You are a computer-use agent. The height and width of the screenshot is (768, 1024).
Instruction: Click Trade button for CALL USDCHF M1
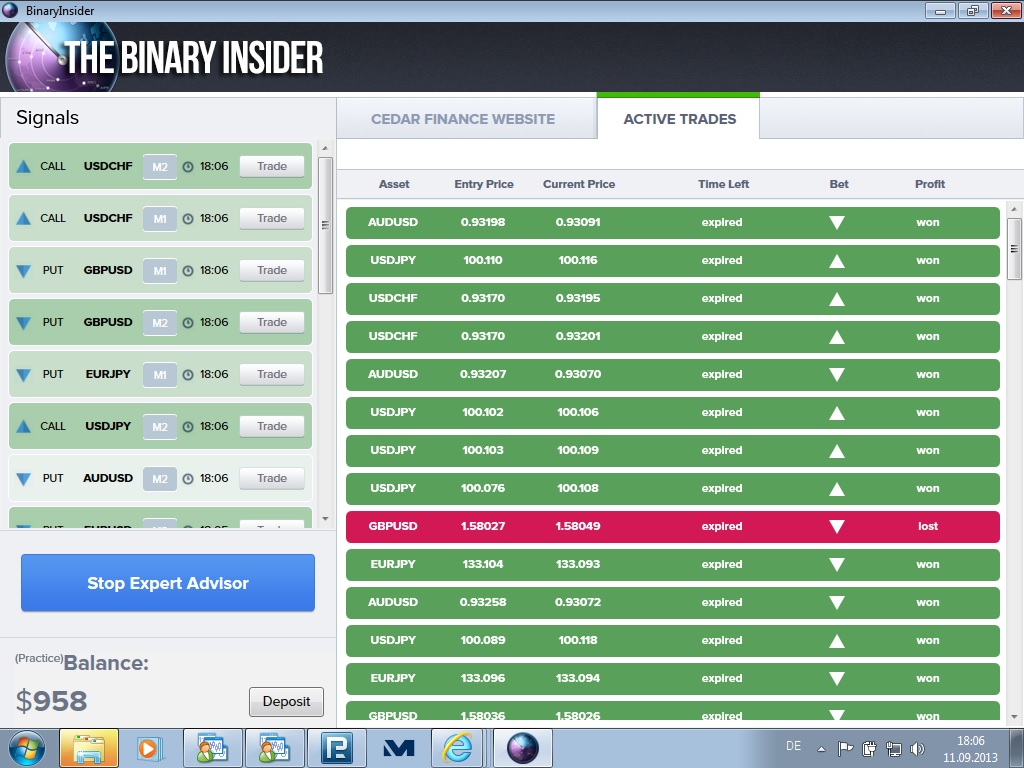[272, 219]
